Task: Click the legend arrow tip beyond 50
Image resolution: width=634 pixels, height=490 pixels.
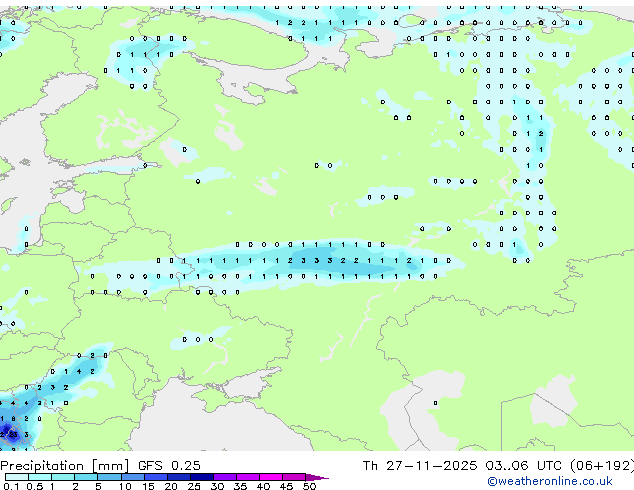Action: pos(318,477)
